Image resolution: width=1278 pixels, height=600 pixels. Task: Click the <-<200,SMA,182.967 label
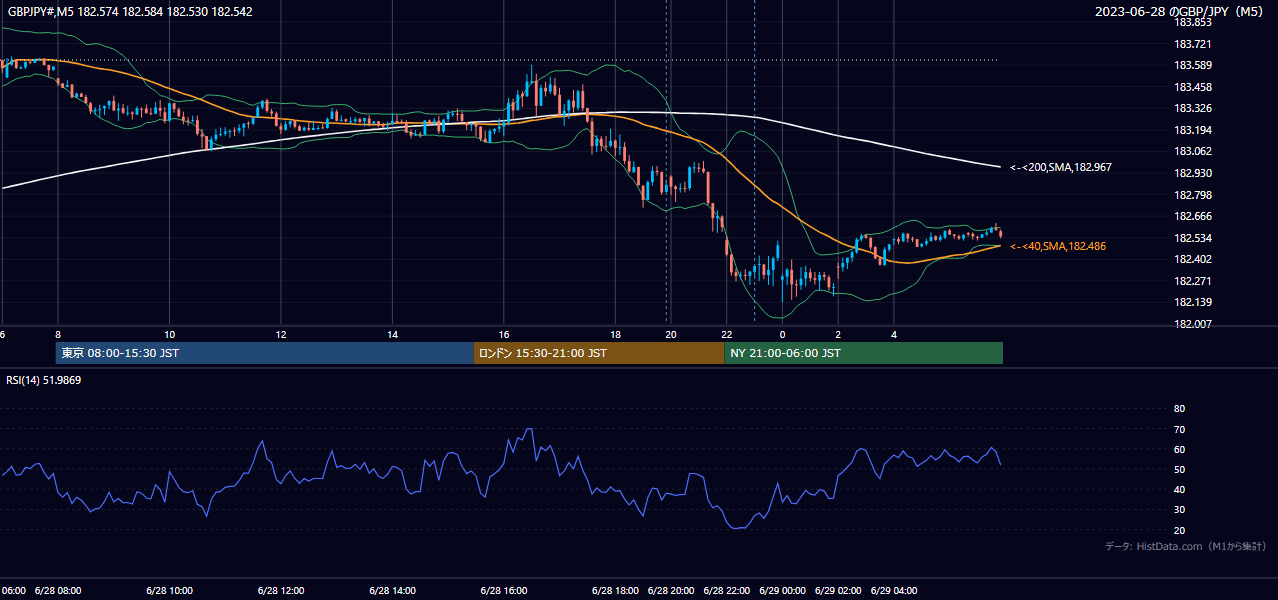[x=1061, y=168]
